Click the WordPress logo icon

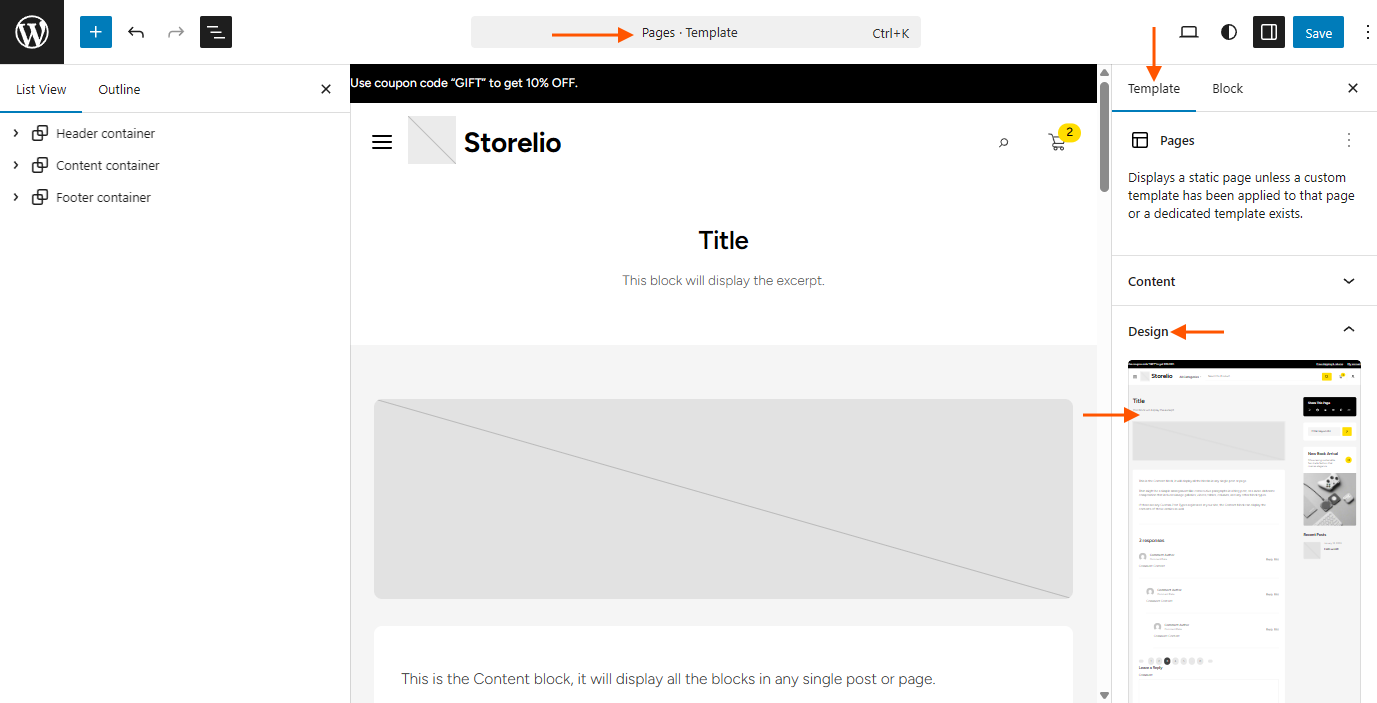[x=32, y=32]
